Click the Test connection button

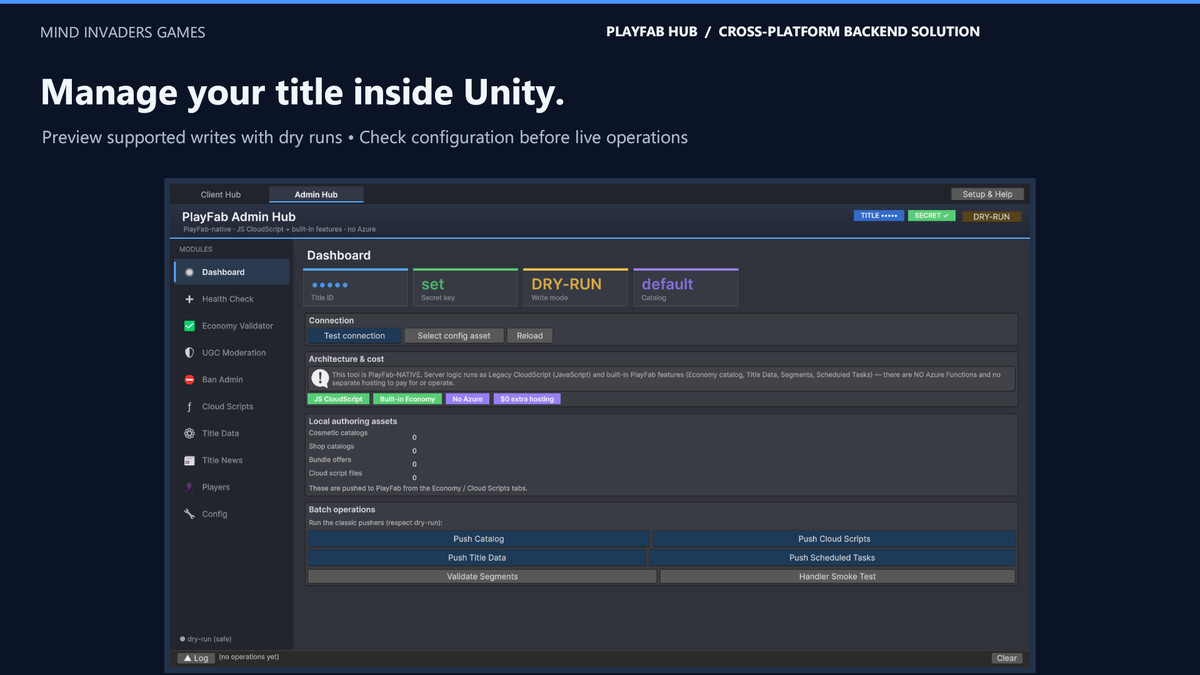click(x=354, y=336)
